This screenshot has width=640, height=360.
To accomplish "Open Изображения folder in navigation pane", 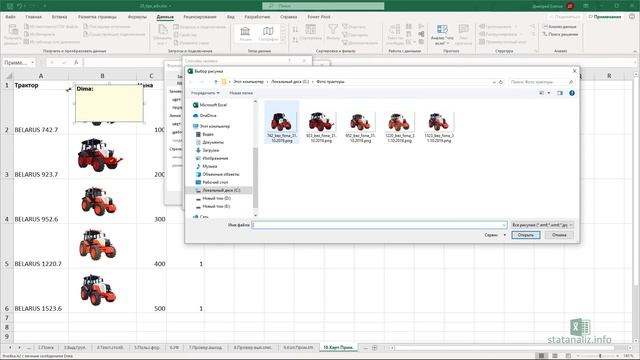I will click(x=211, y=158).
